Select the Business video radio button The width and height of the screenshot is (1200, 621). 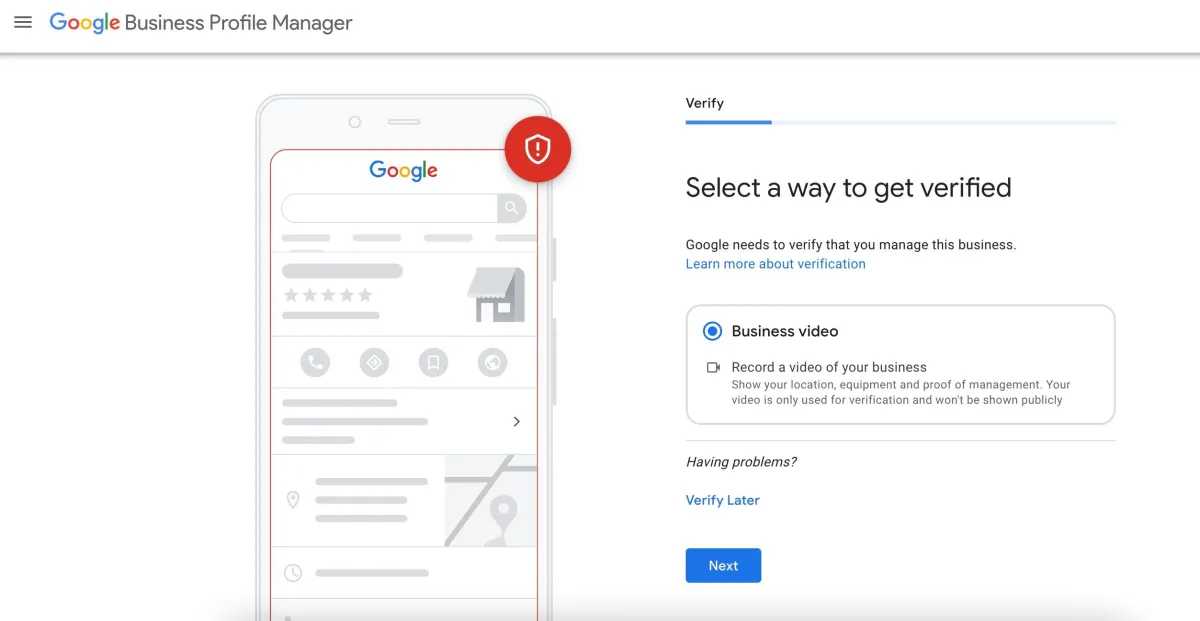pos(712,331)
